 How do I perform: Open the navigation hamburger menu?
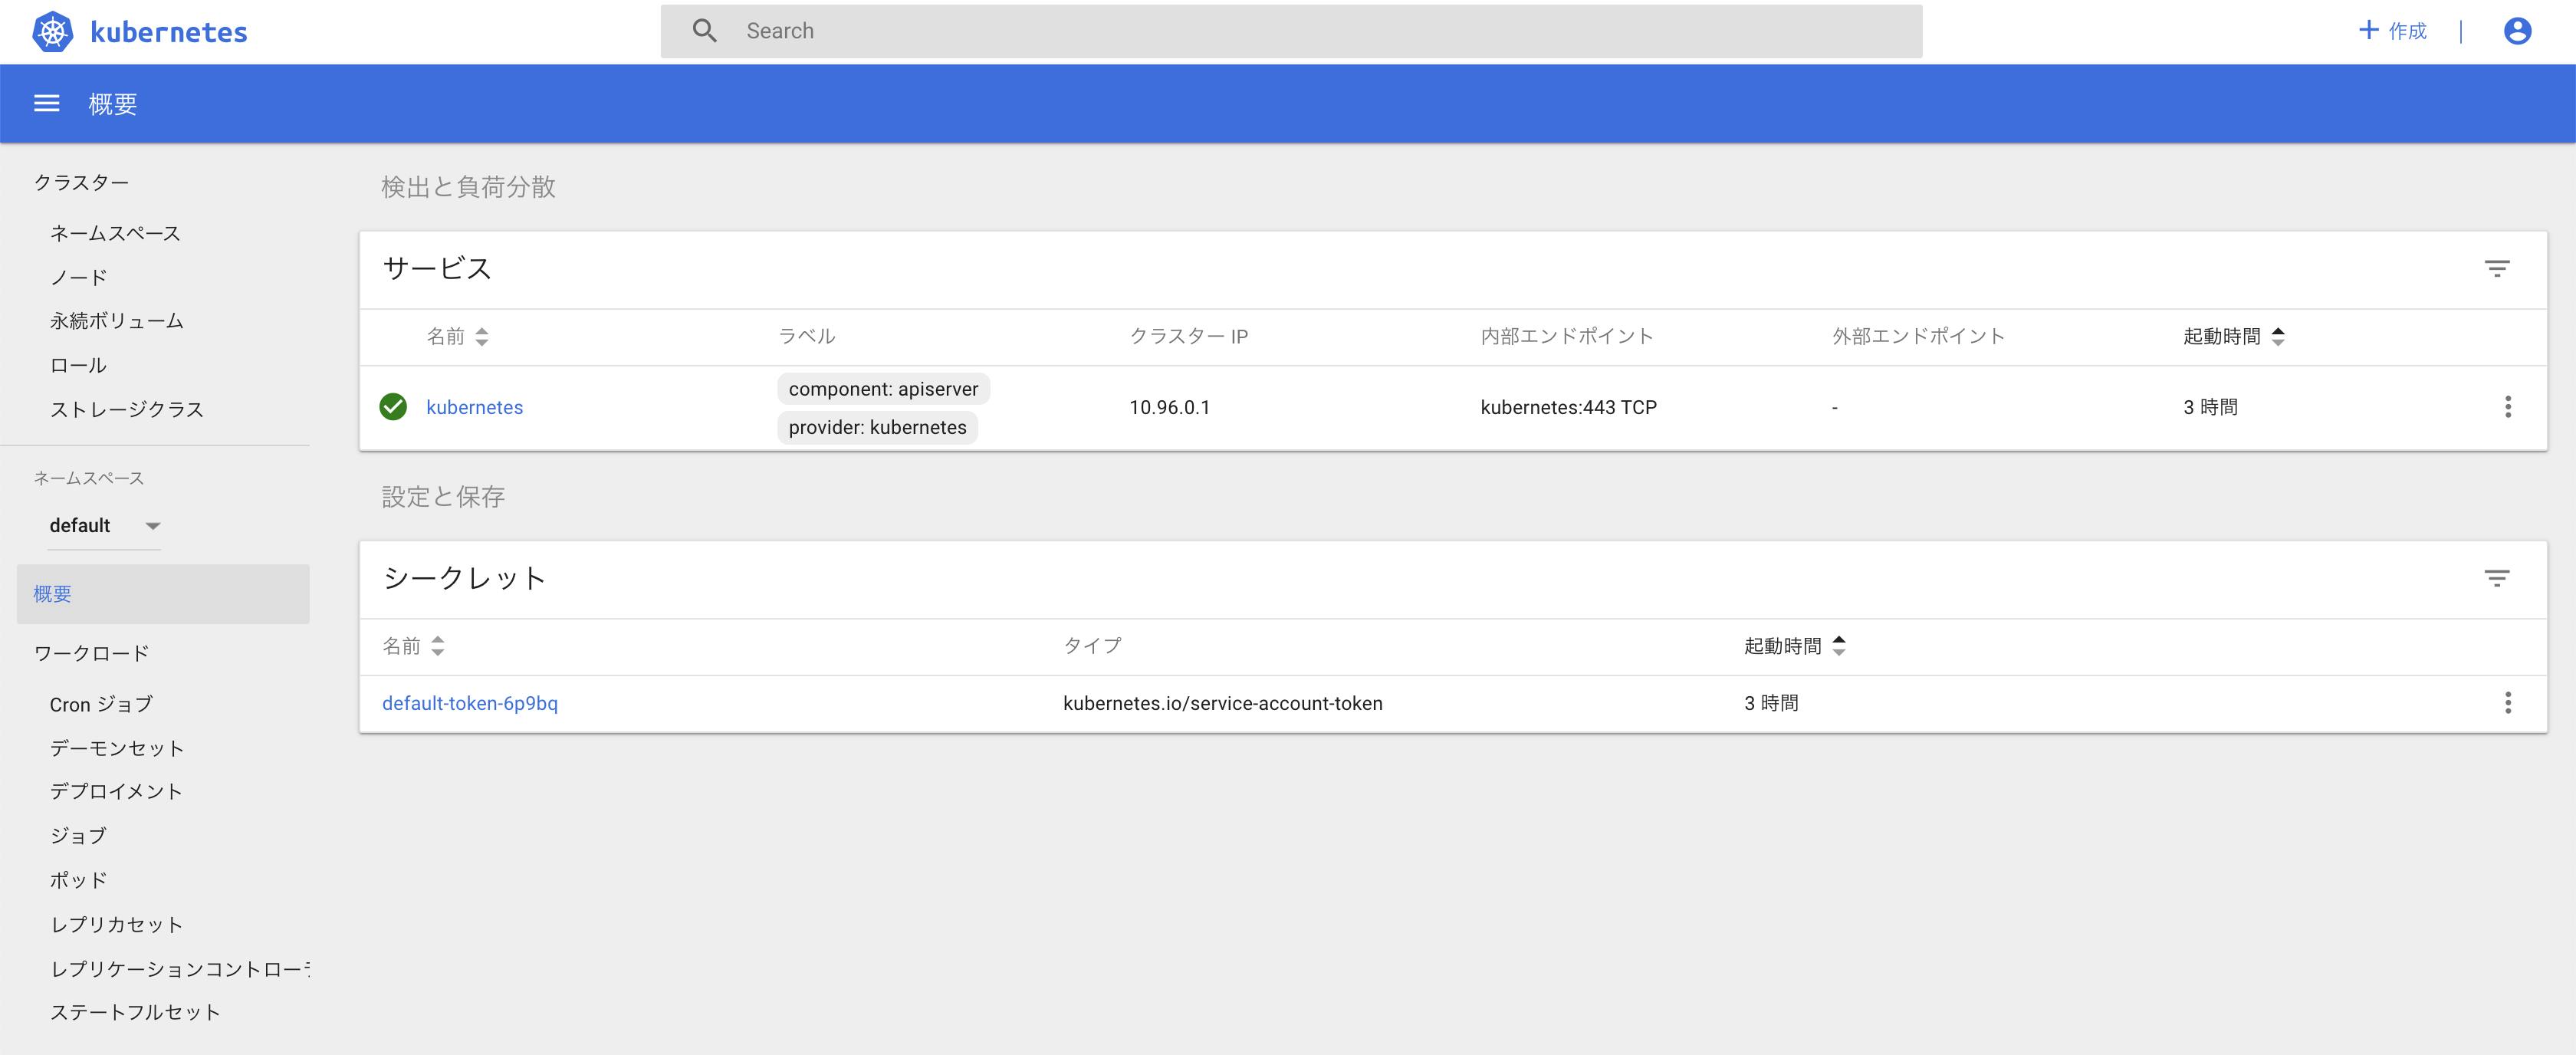[x=47, y=103]
